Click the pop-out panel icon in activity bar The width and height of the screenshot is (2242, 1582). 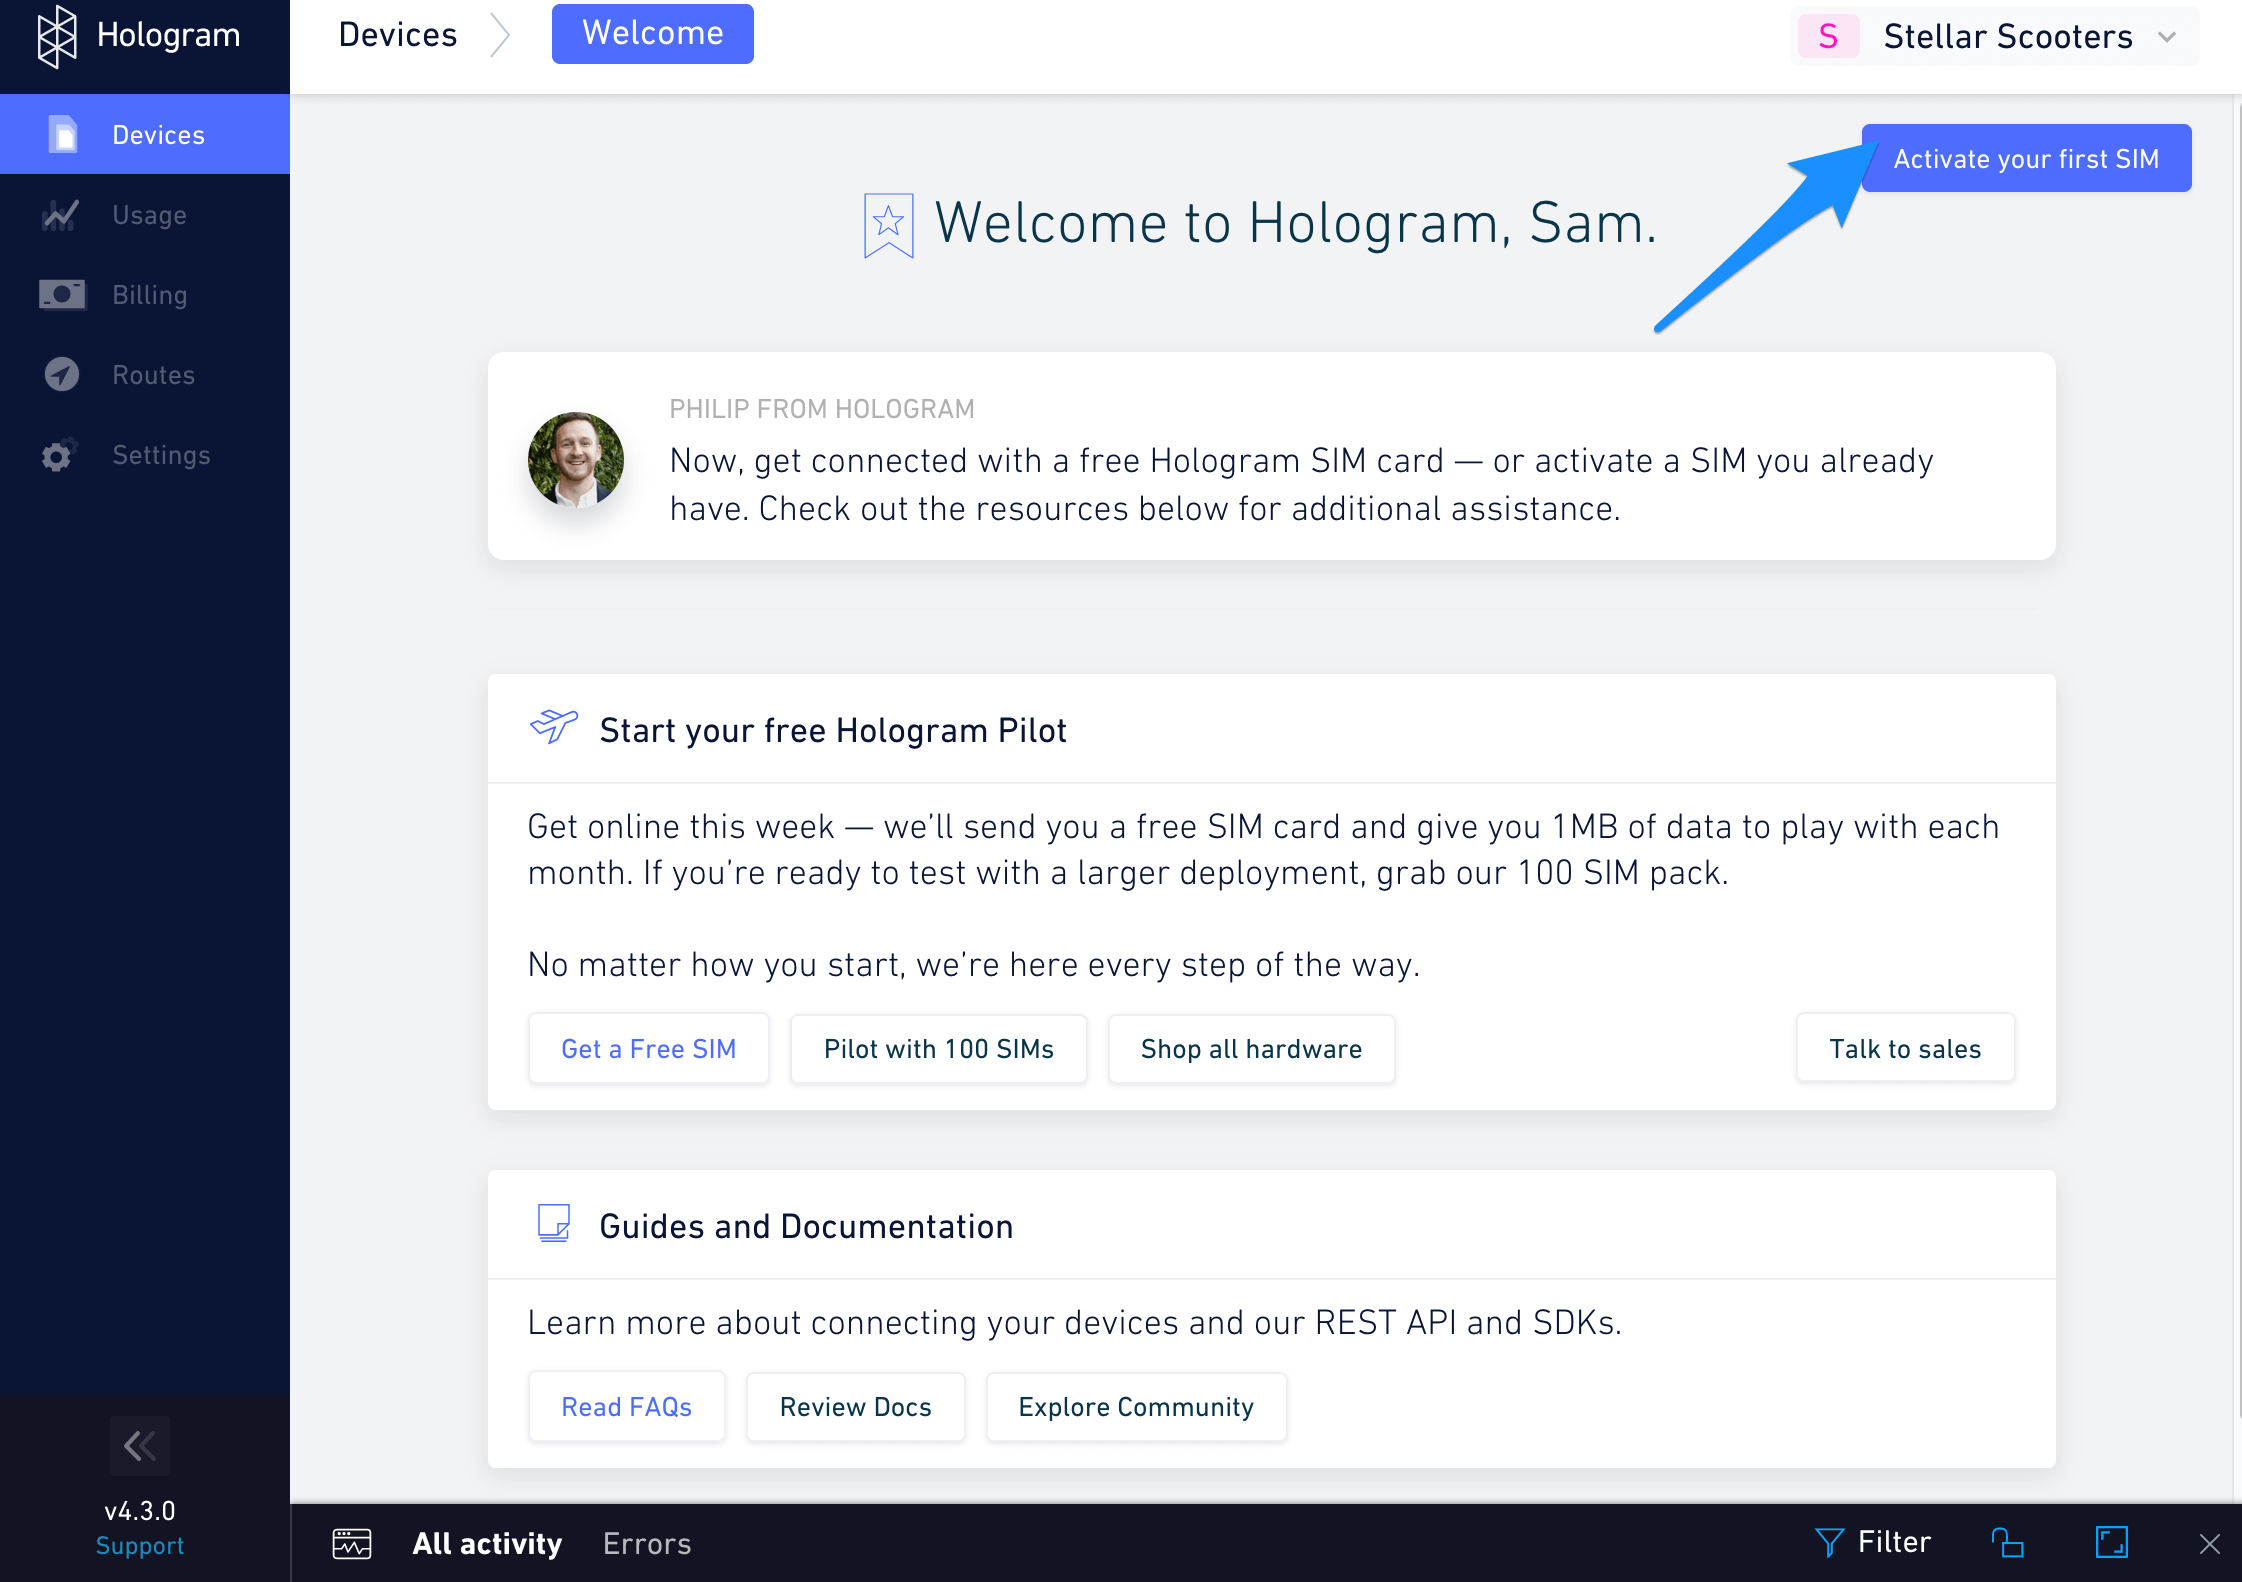(2007, 1542)
